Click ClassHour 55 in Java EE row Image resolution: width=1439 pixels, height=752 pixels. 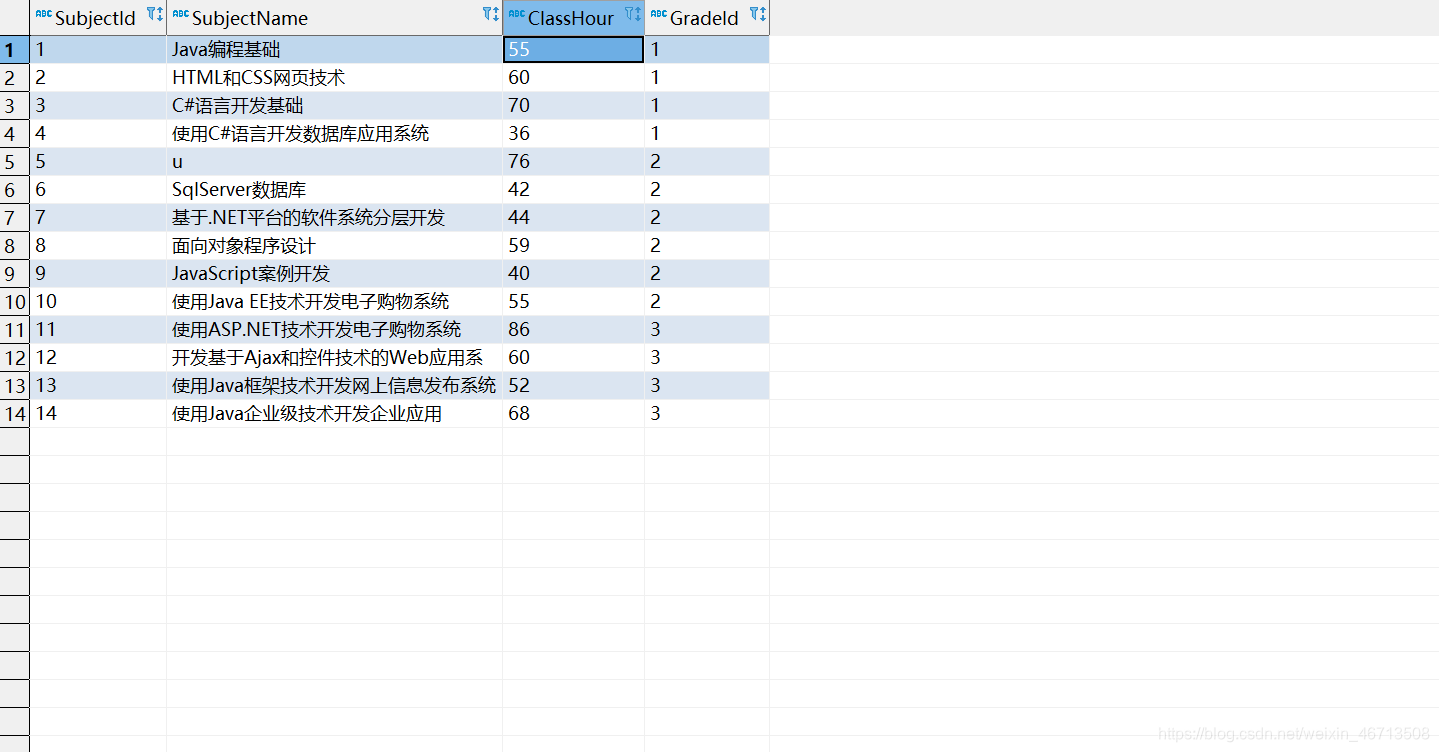(x=573, y=301)
